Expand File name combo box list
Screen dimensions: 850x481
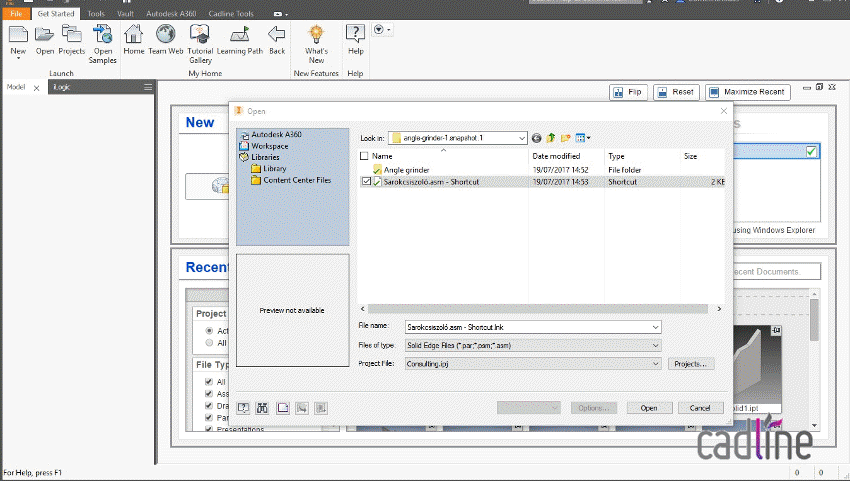[655, 327]
